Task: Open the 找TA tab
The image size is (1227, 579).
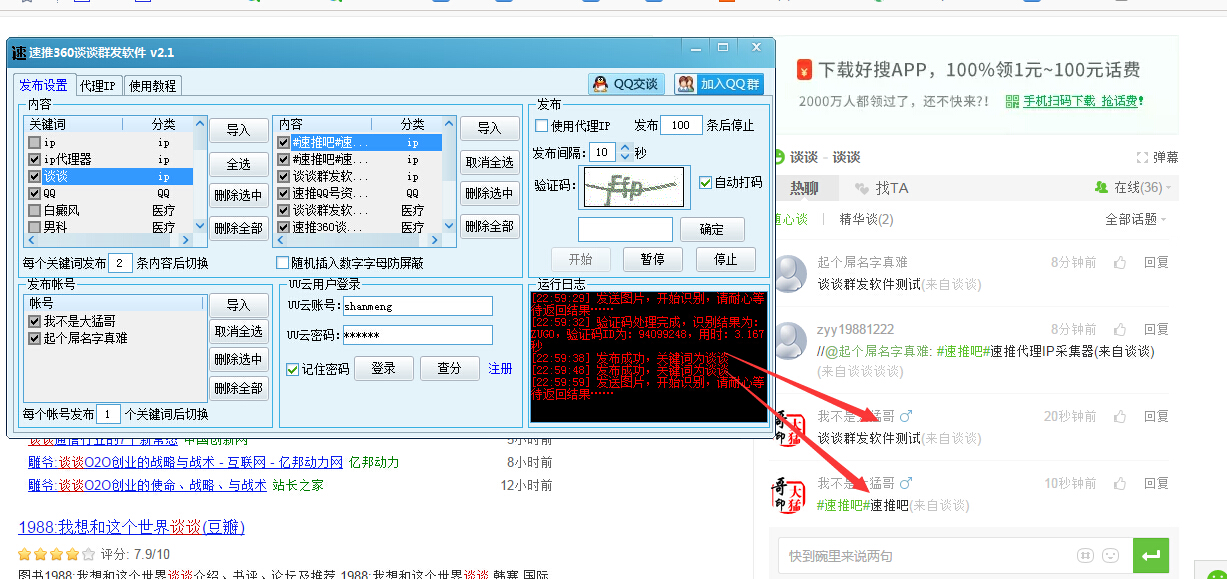Action: (x=883, y=188)
